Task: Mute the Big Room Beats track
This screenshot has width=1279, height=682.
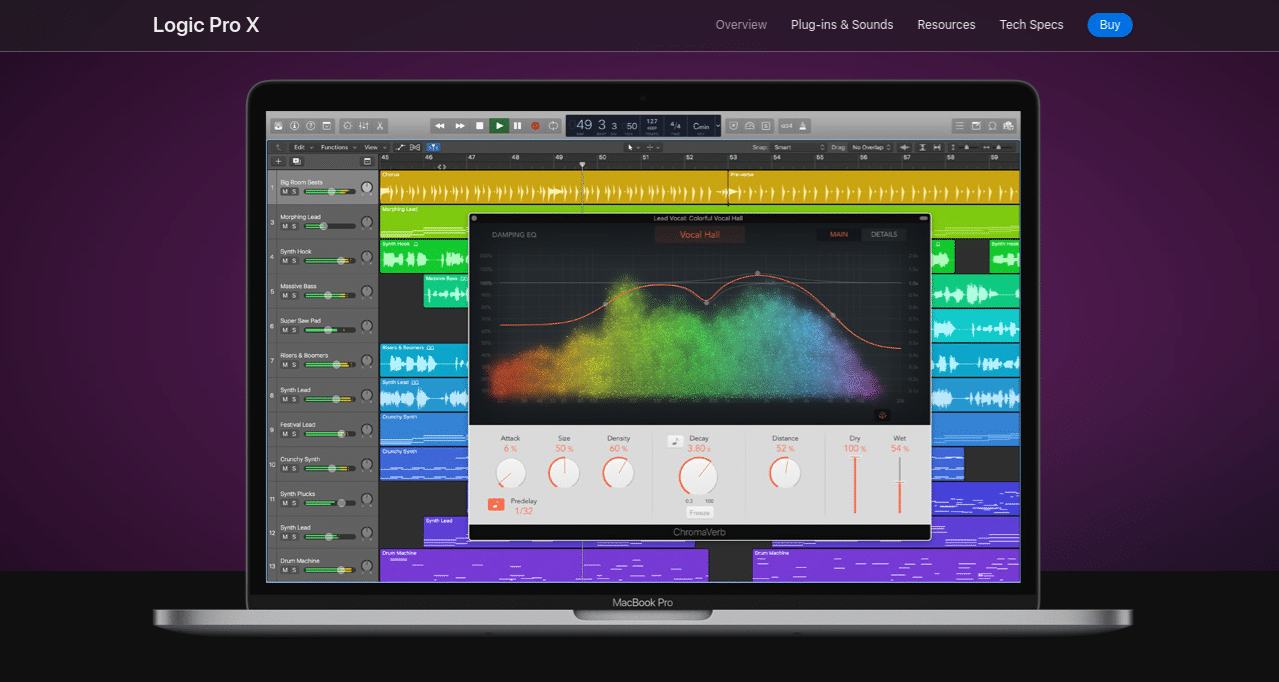Action: point(284,192)
